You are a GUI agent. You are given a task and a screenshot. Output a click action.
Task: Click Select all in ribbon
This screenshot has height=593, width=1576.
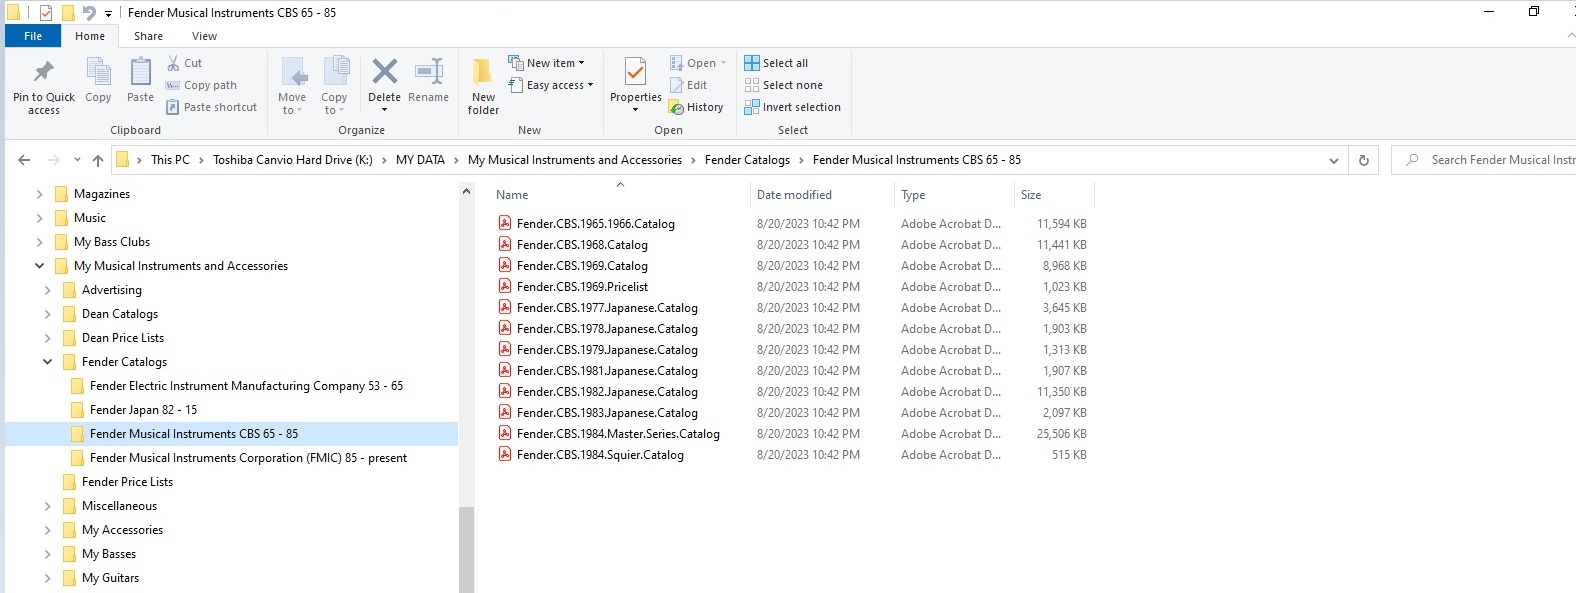tap(776, 63)
